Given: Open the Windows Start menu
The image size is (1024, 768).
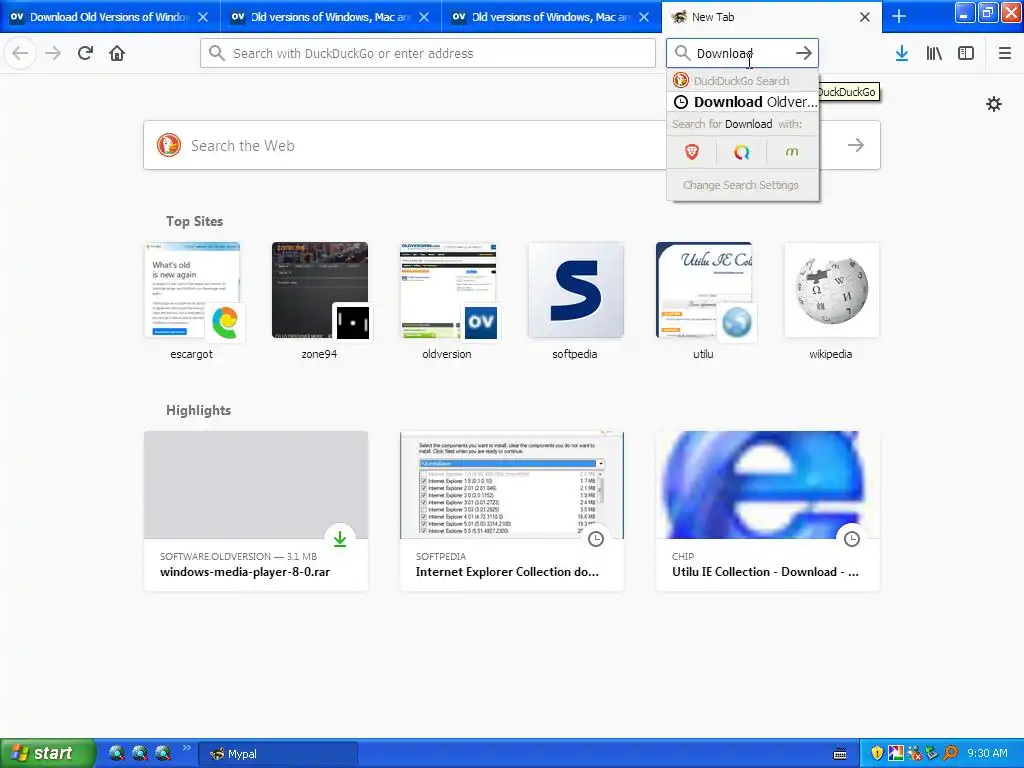Looking at the screenshot, I should click(x=48, y=753).
